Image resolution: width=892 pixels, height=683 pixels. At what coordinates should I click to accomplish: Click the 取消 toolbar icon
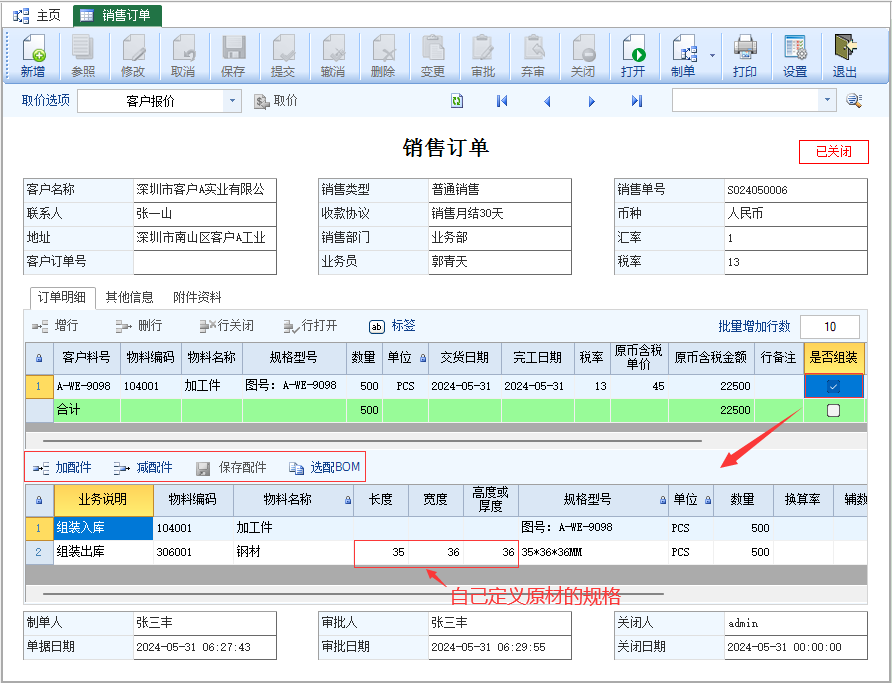coord(183,56)
